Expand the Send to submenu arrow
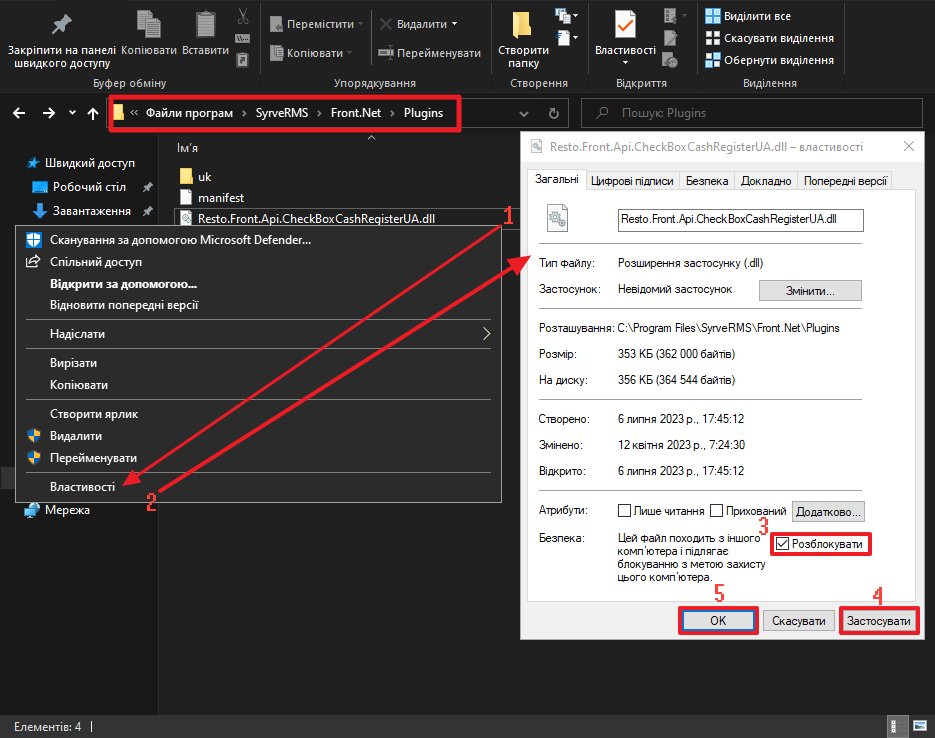This screenshot has height=738, width=935. (487, 334)
